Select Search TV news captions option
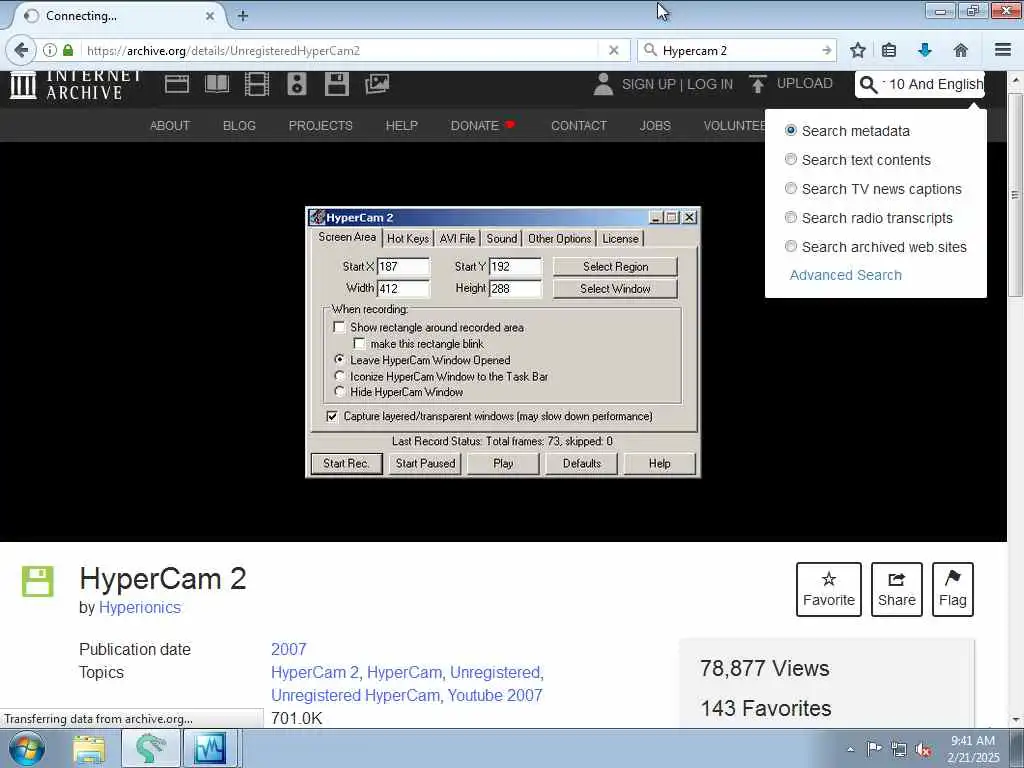The width and height of the screenshot is (1024, 768). [x=791, y=188]
